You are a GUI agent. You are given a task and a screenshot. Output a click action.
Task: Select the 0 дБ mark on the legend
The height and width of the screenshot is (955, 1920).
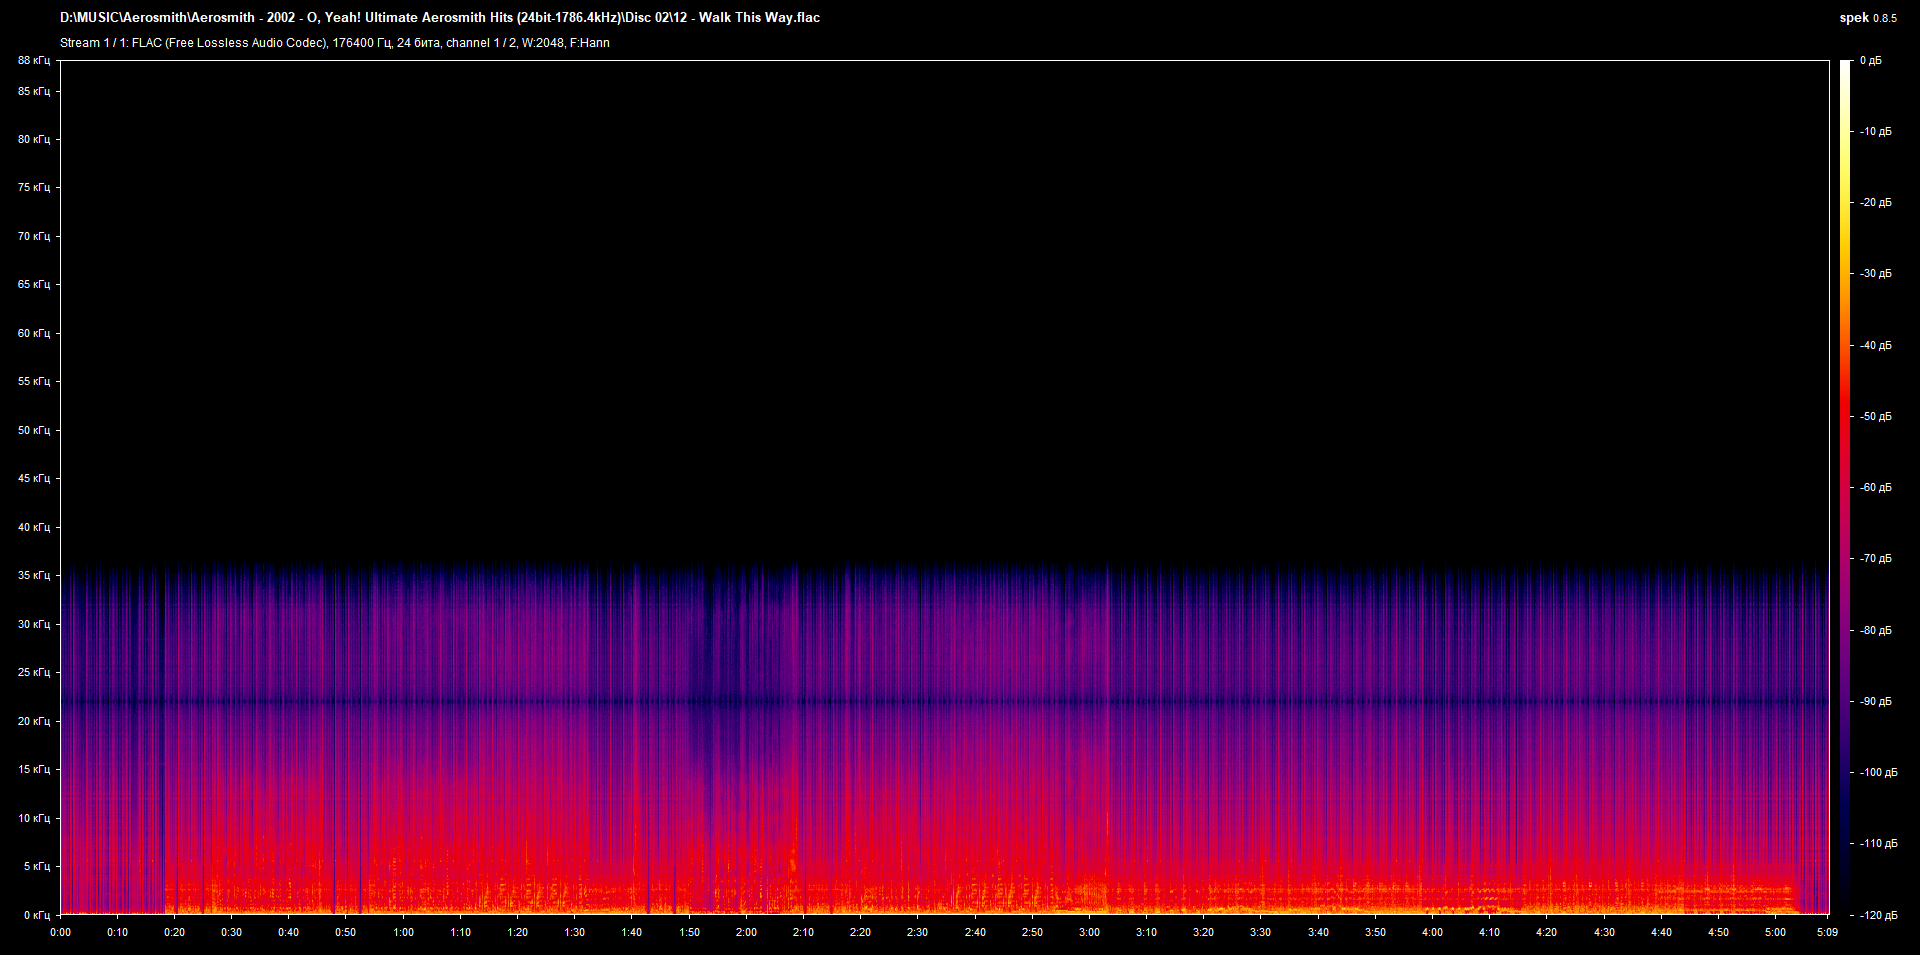pyautogui.click(x=1872, y=60)
